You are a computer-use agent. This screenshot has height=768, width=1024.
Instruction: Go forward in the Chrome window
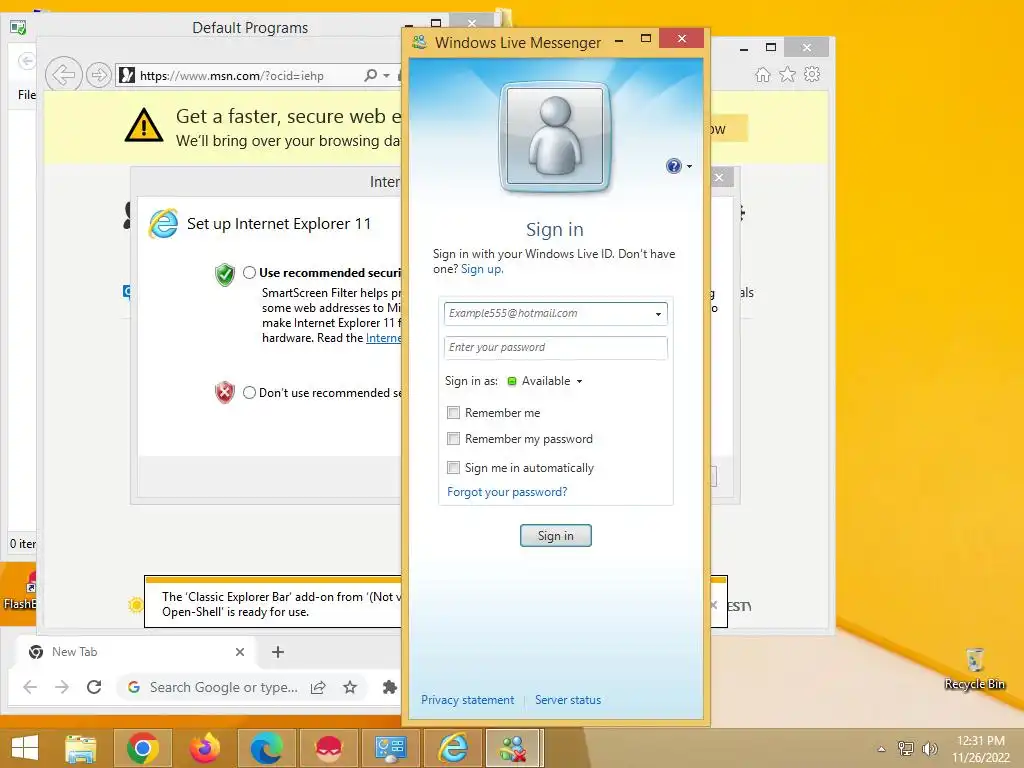(62, 687)
